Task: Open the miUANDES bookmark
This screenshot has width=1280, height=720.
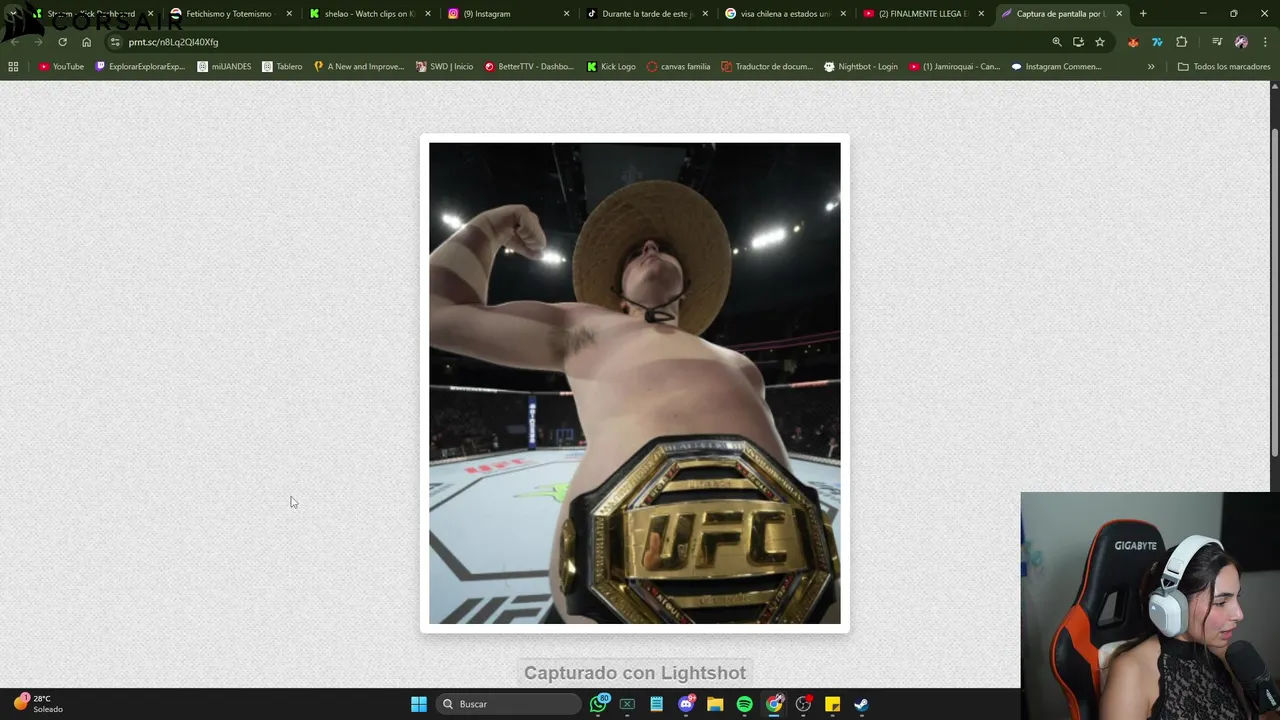Action: click(224, 67)
